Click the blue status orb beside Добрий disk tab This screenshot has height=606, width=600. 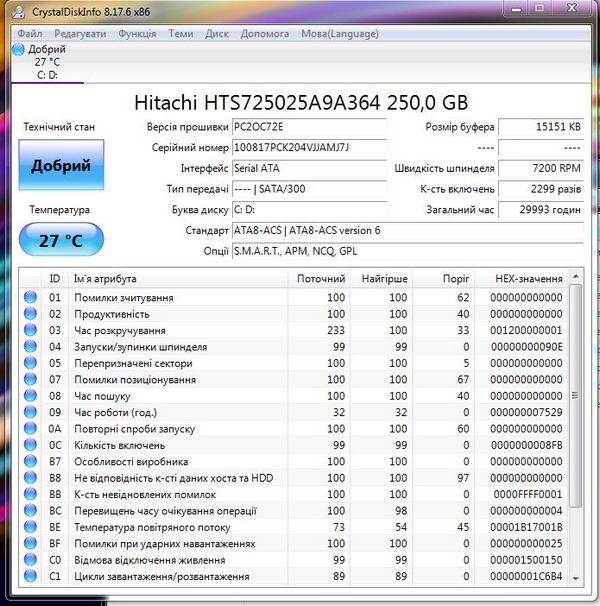pos(19,49)
